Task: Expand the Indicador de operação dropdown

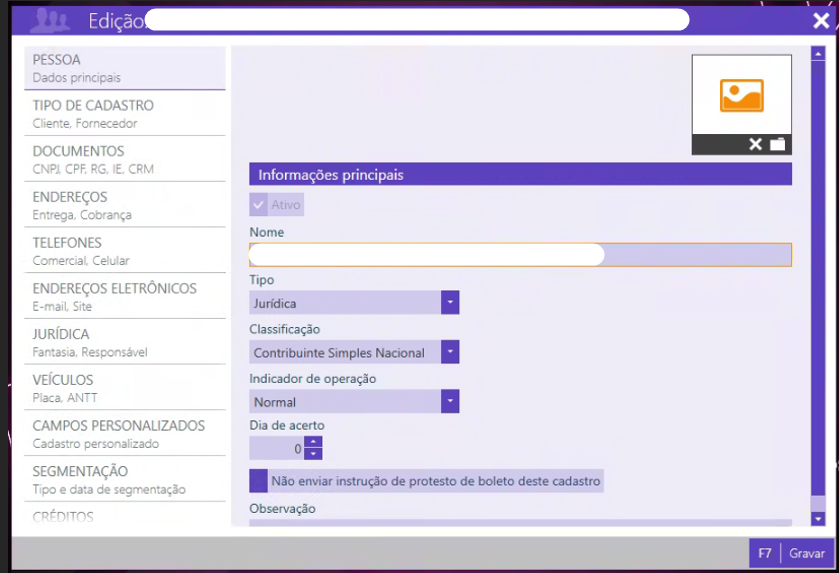Action: coord(450,401)
